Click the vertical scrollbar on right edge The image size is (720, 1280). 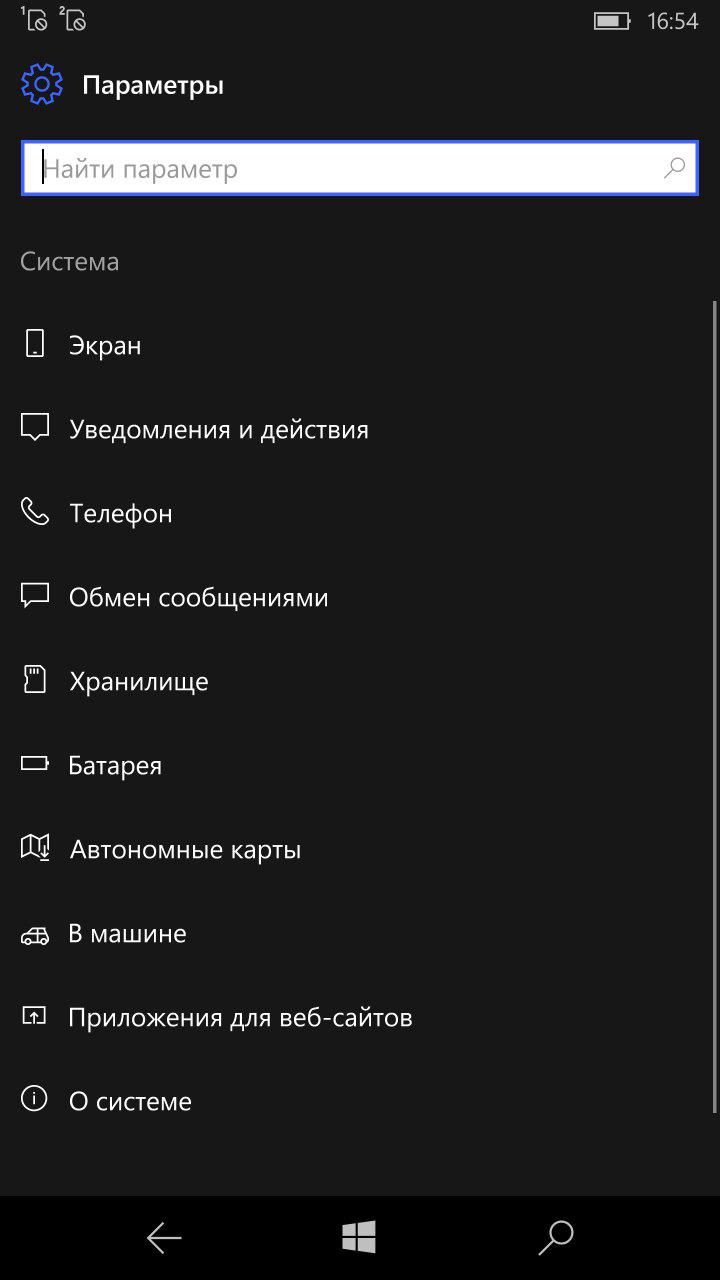pos(714,705)
